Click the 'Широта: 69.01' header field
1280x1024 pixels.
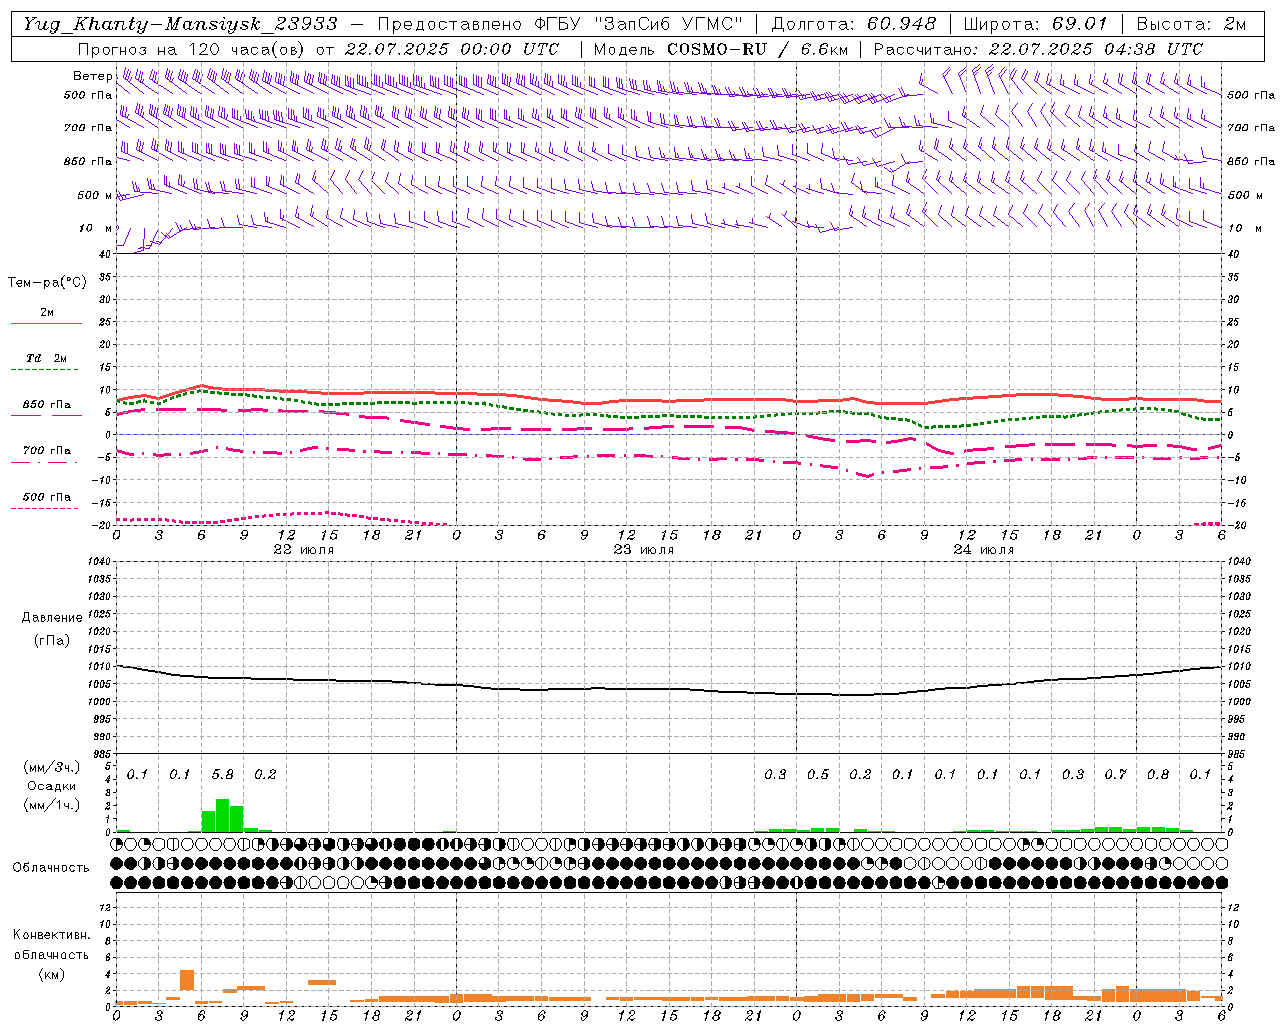point(1035,24)
